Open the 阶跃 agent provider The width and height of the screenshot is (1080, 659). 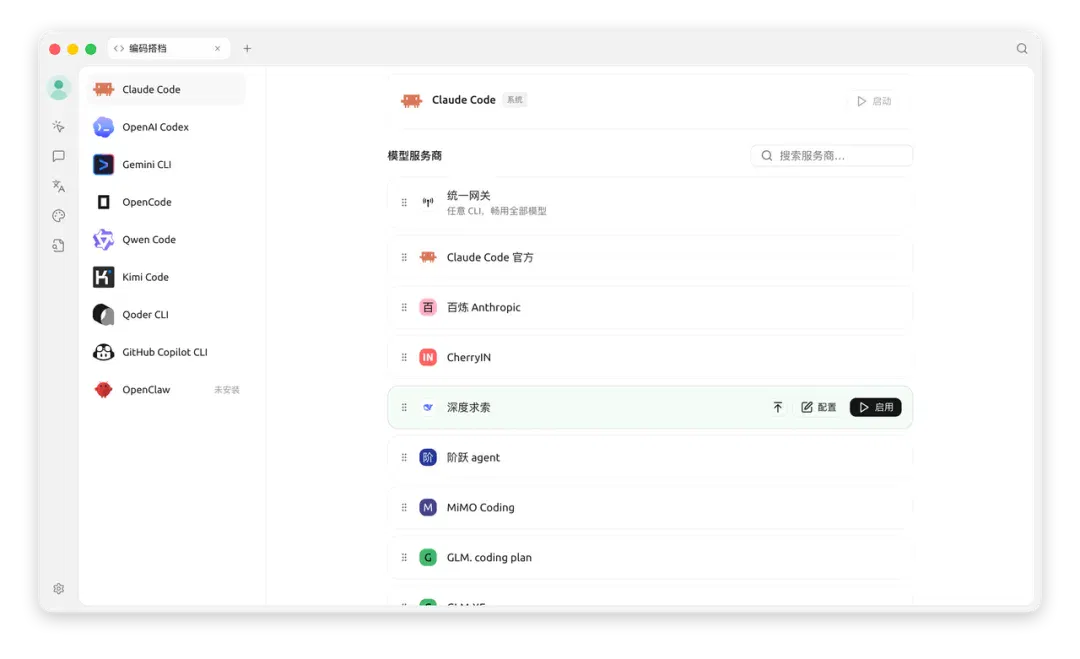[650, 457]
